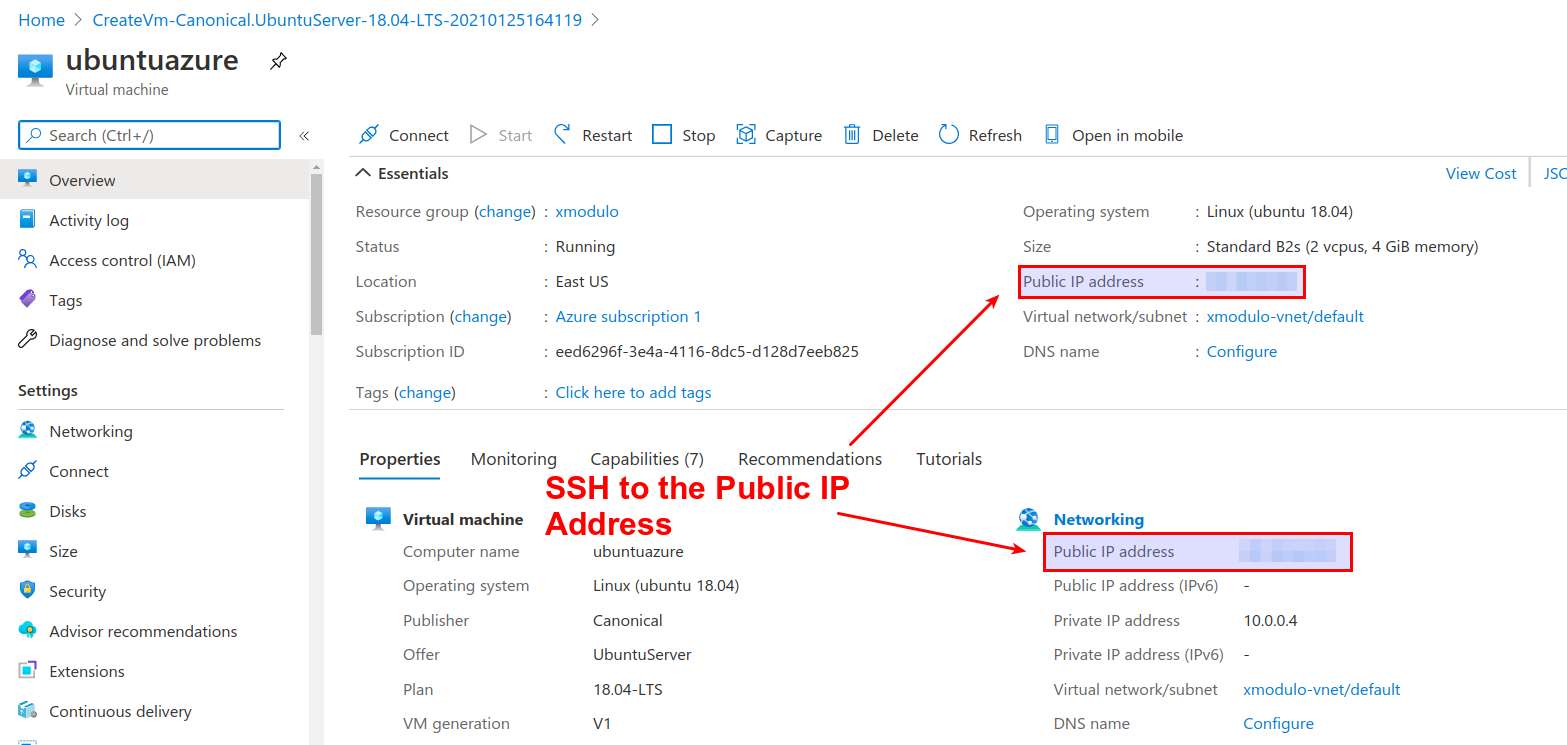The width and height of the screenshot is (1567, 745).
Task: Click the Security shield icon in sidebar
Action: (x=28, y=591)
